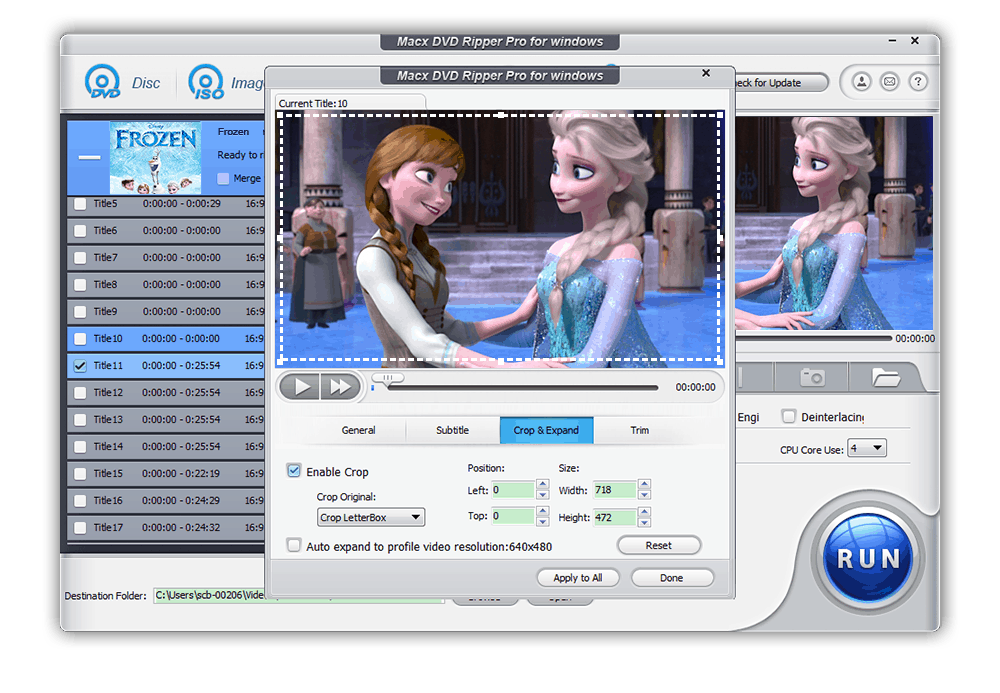Check the Title14 checkbox

click(80, 447)
